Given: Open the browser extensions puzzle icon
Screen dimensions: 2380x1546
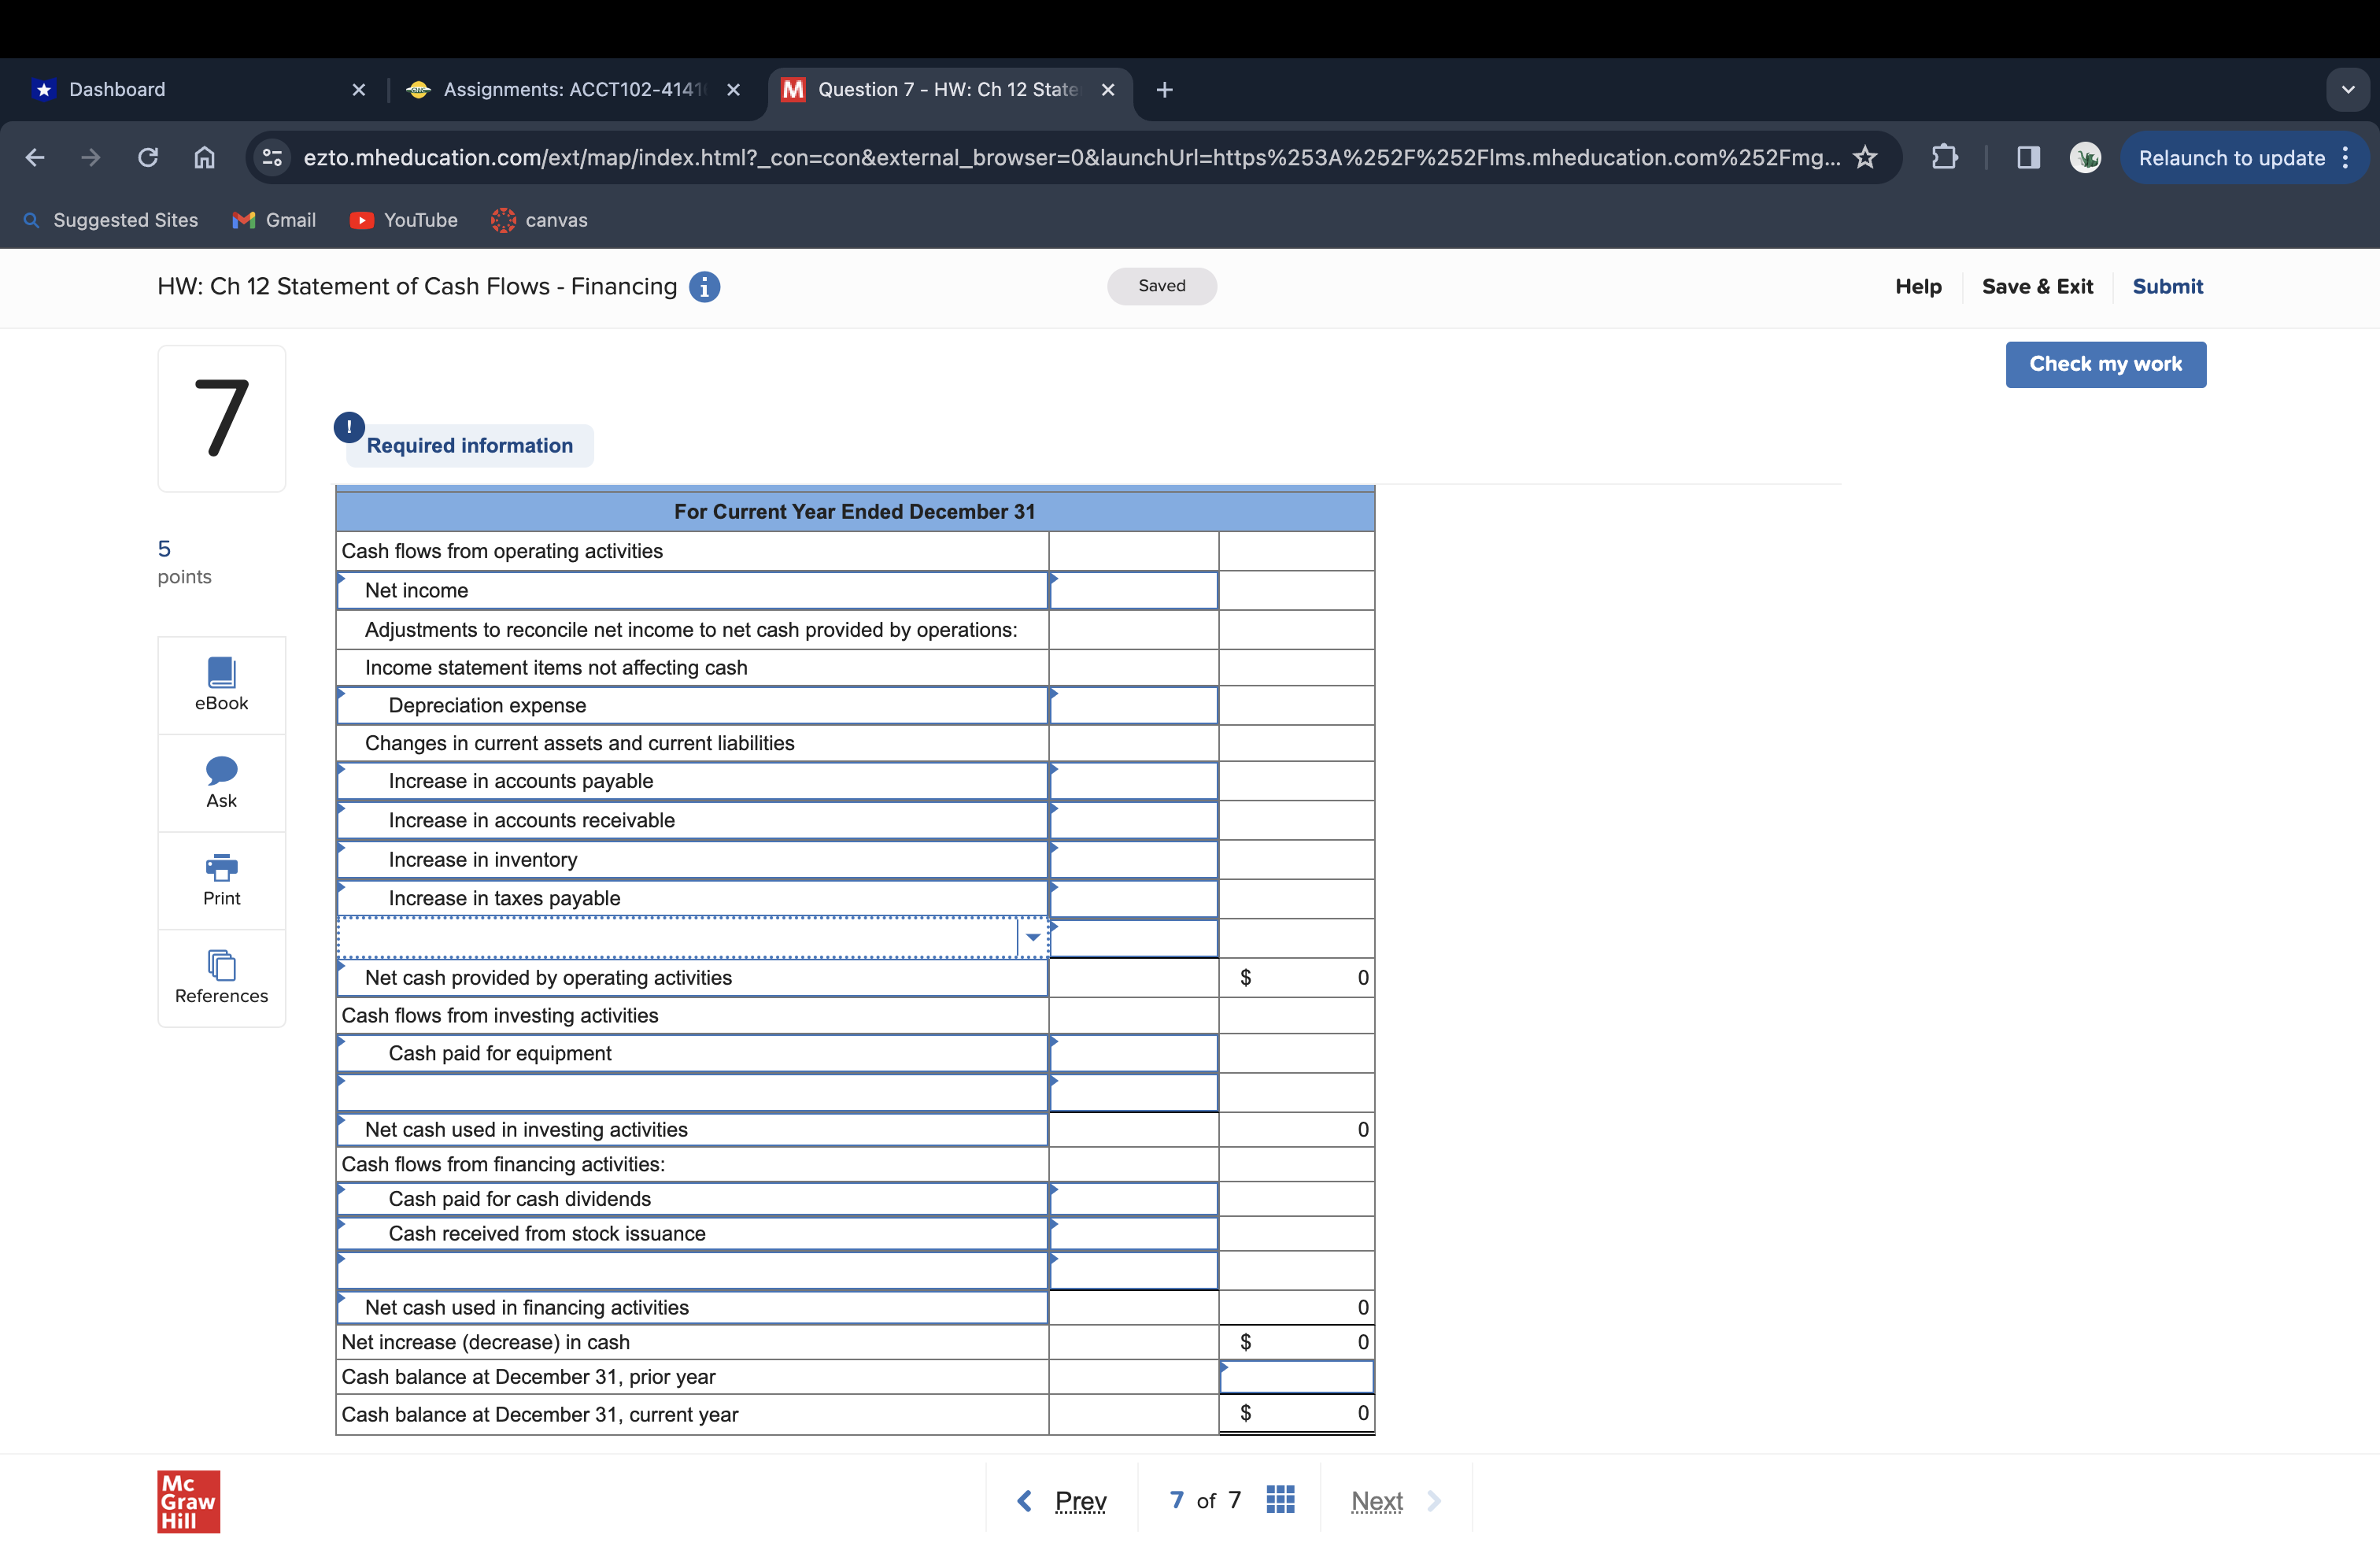Looking at the screenshot, I should pos(1945,157).
